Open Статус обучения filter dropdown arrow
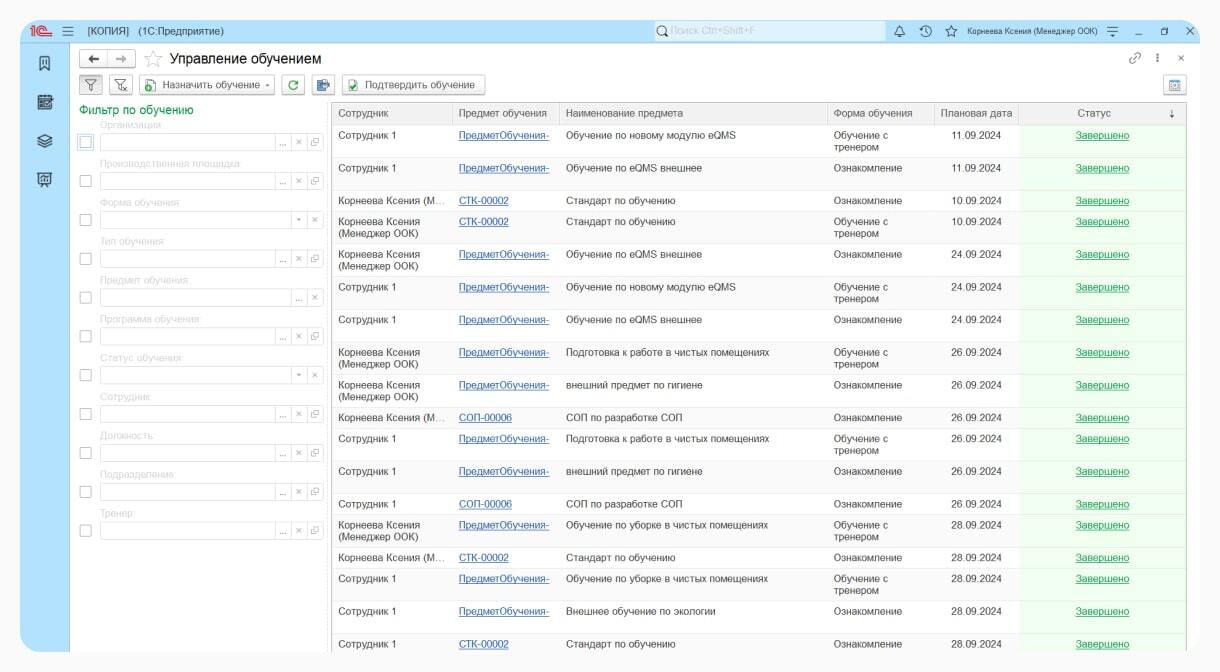 [x=298, y=375]
